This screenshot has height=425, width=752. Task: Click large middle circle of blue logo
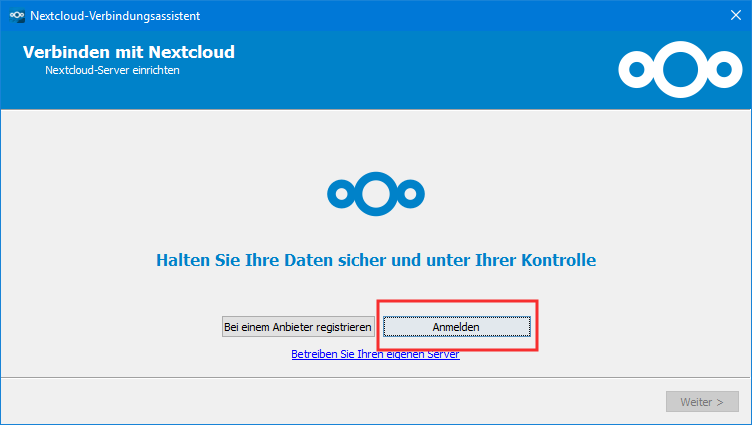[x=375, y=192]
